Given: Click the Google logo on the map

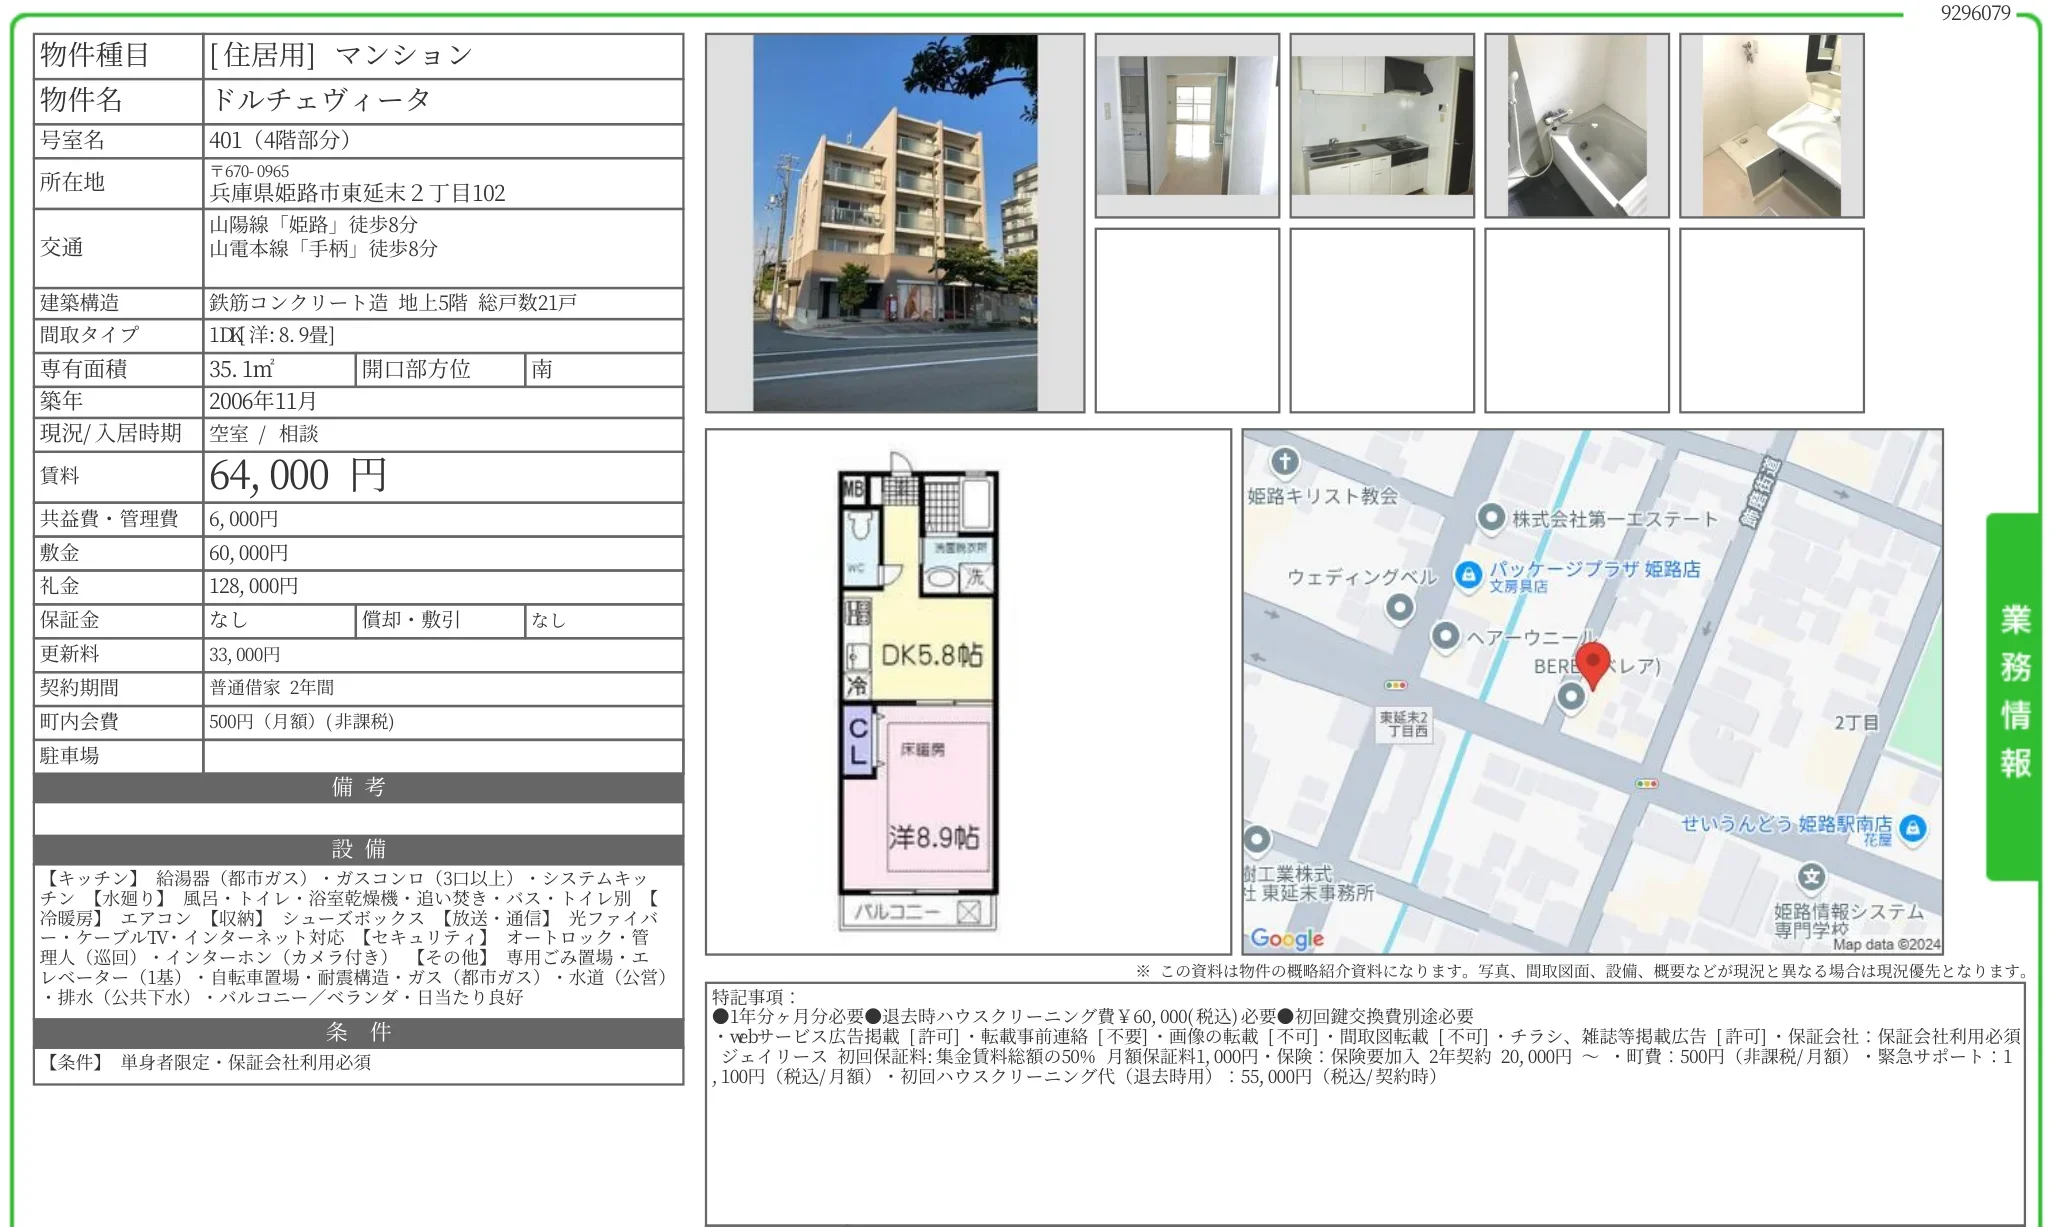Looking at the screenshot, I should pyautogui.click(x=1287, y=938).
